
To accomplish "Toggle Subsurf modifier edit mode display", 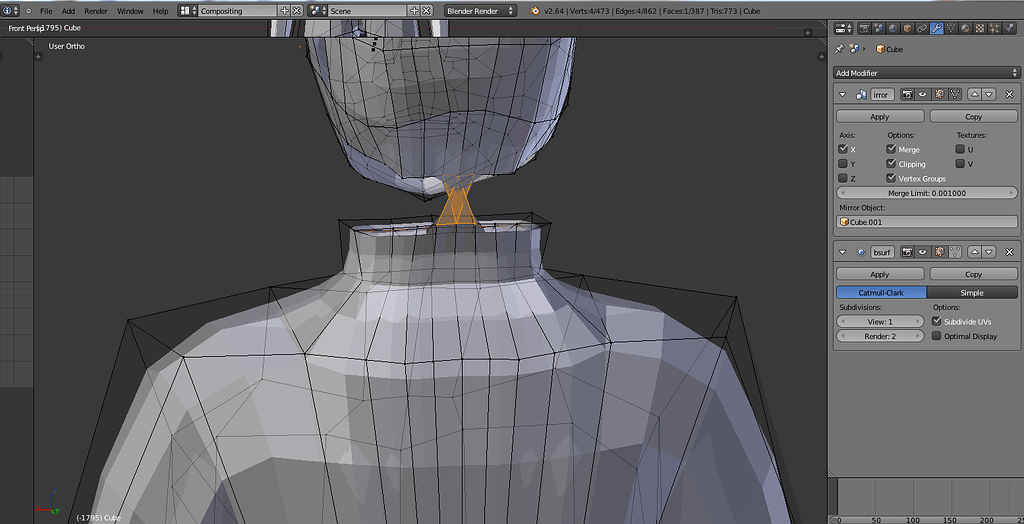I will pos(938,252).
